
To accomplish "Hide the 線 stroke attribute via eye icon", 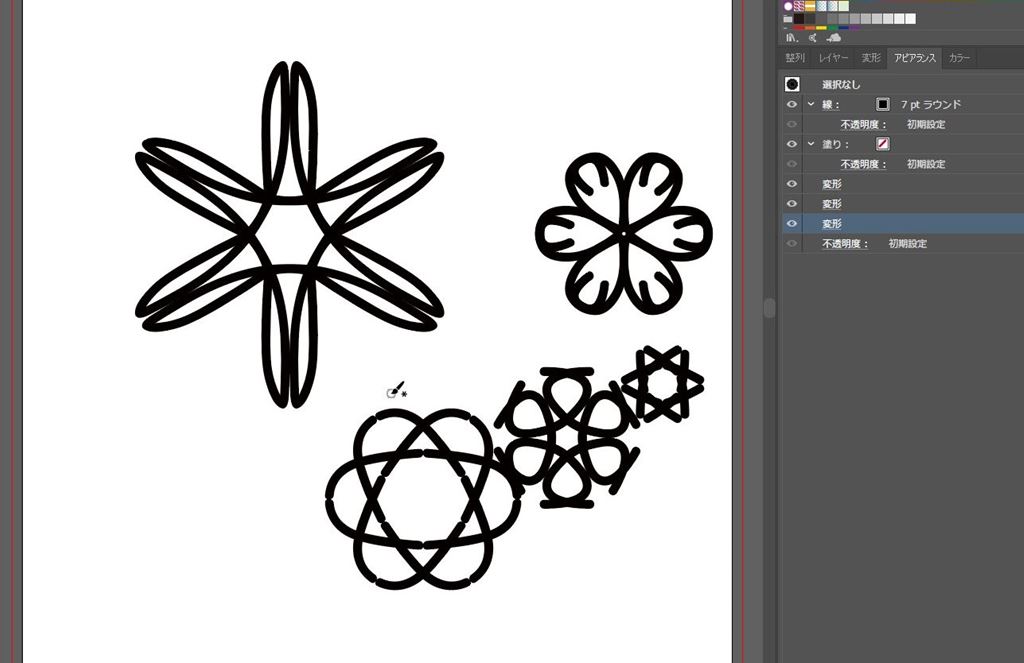I will point(792,104).
